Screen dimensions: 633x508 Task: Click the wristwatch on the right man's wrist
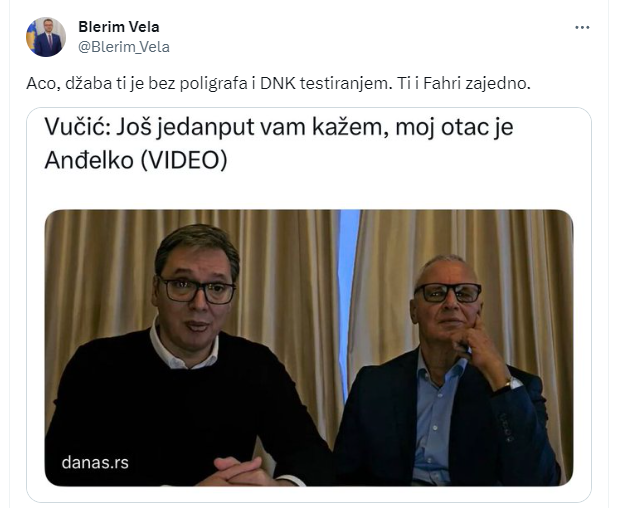point(512,384)
